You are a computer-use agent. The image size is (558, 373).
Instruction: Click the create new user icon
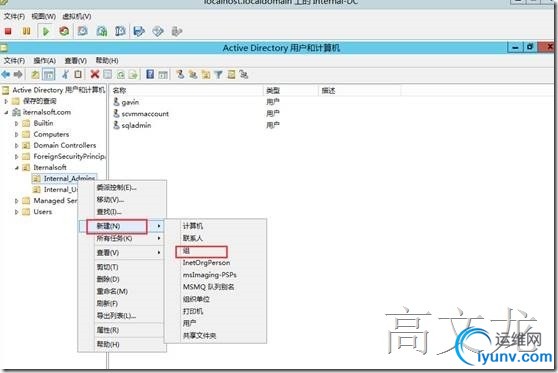[180, 74]
